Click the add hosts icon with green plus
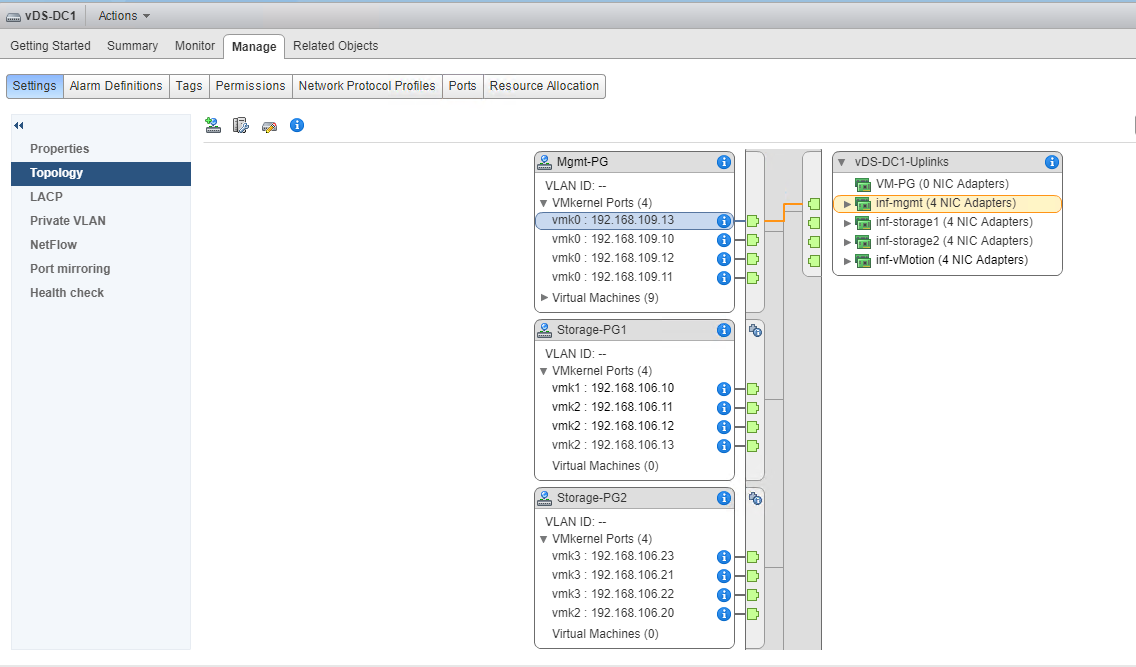 tap(212, 125)
